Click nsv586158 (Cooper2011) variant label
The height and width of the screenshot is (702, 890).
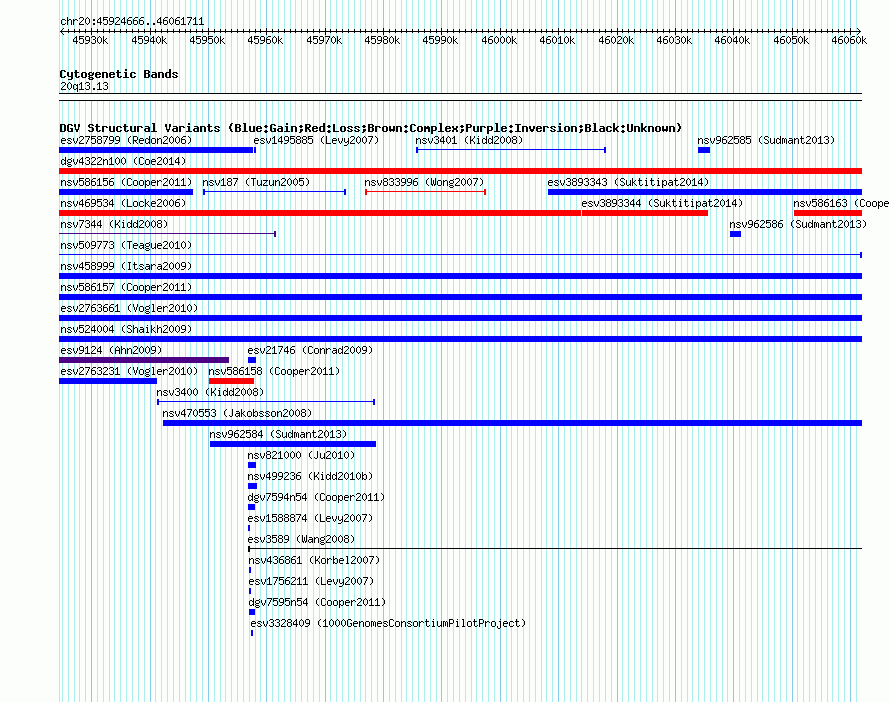click(274, 371)
